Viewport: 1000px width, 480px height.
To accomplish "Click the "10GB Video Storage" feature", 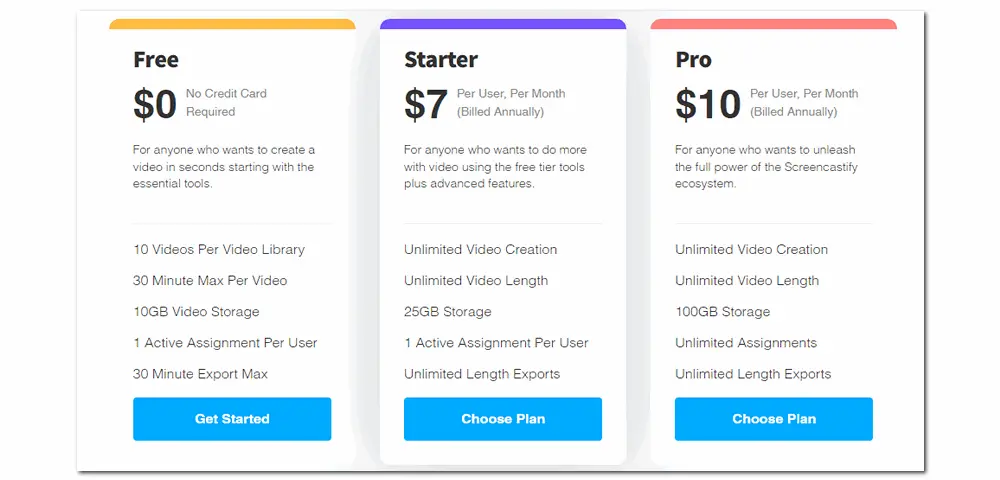I will pyautogui.click(x=196, y=312).
